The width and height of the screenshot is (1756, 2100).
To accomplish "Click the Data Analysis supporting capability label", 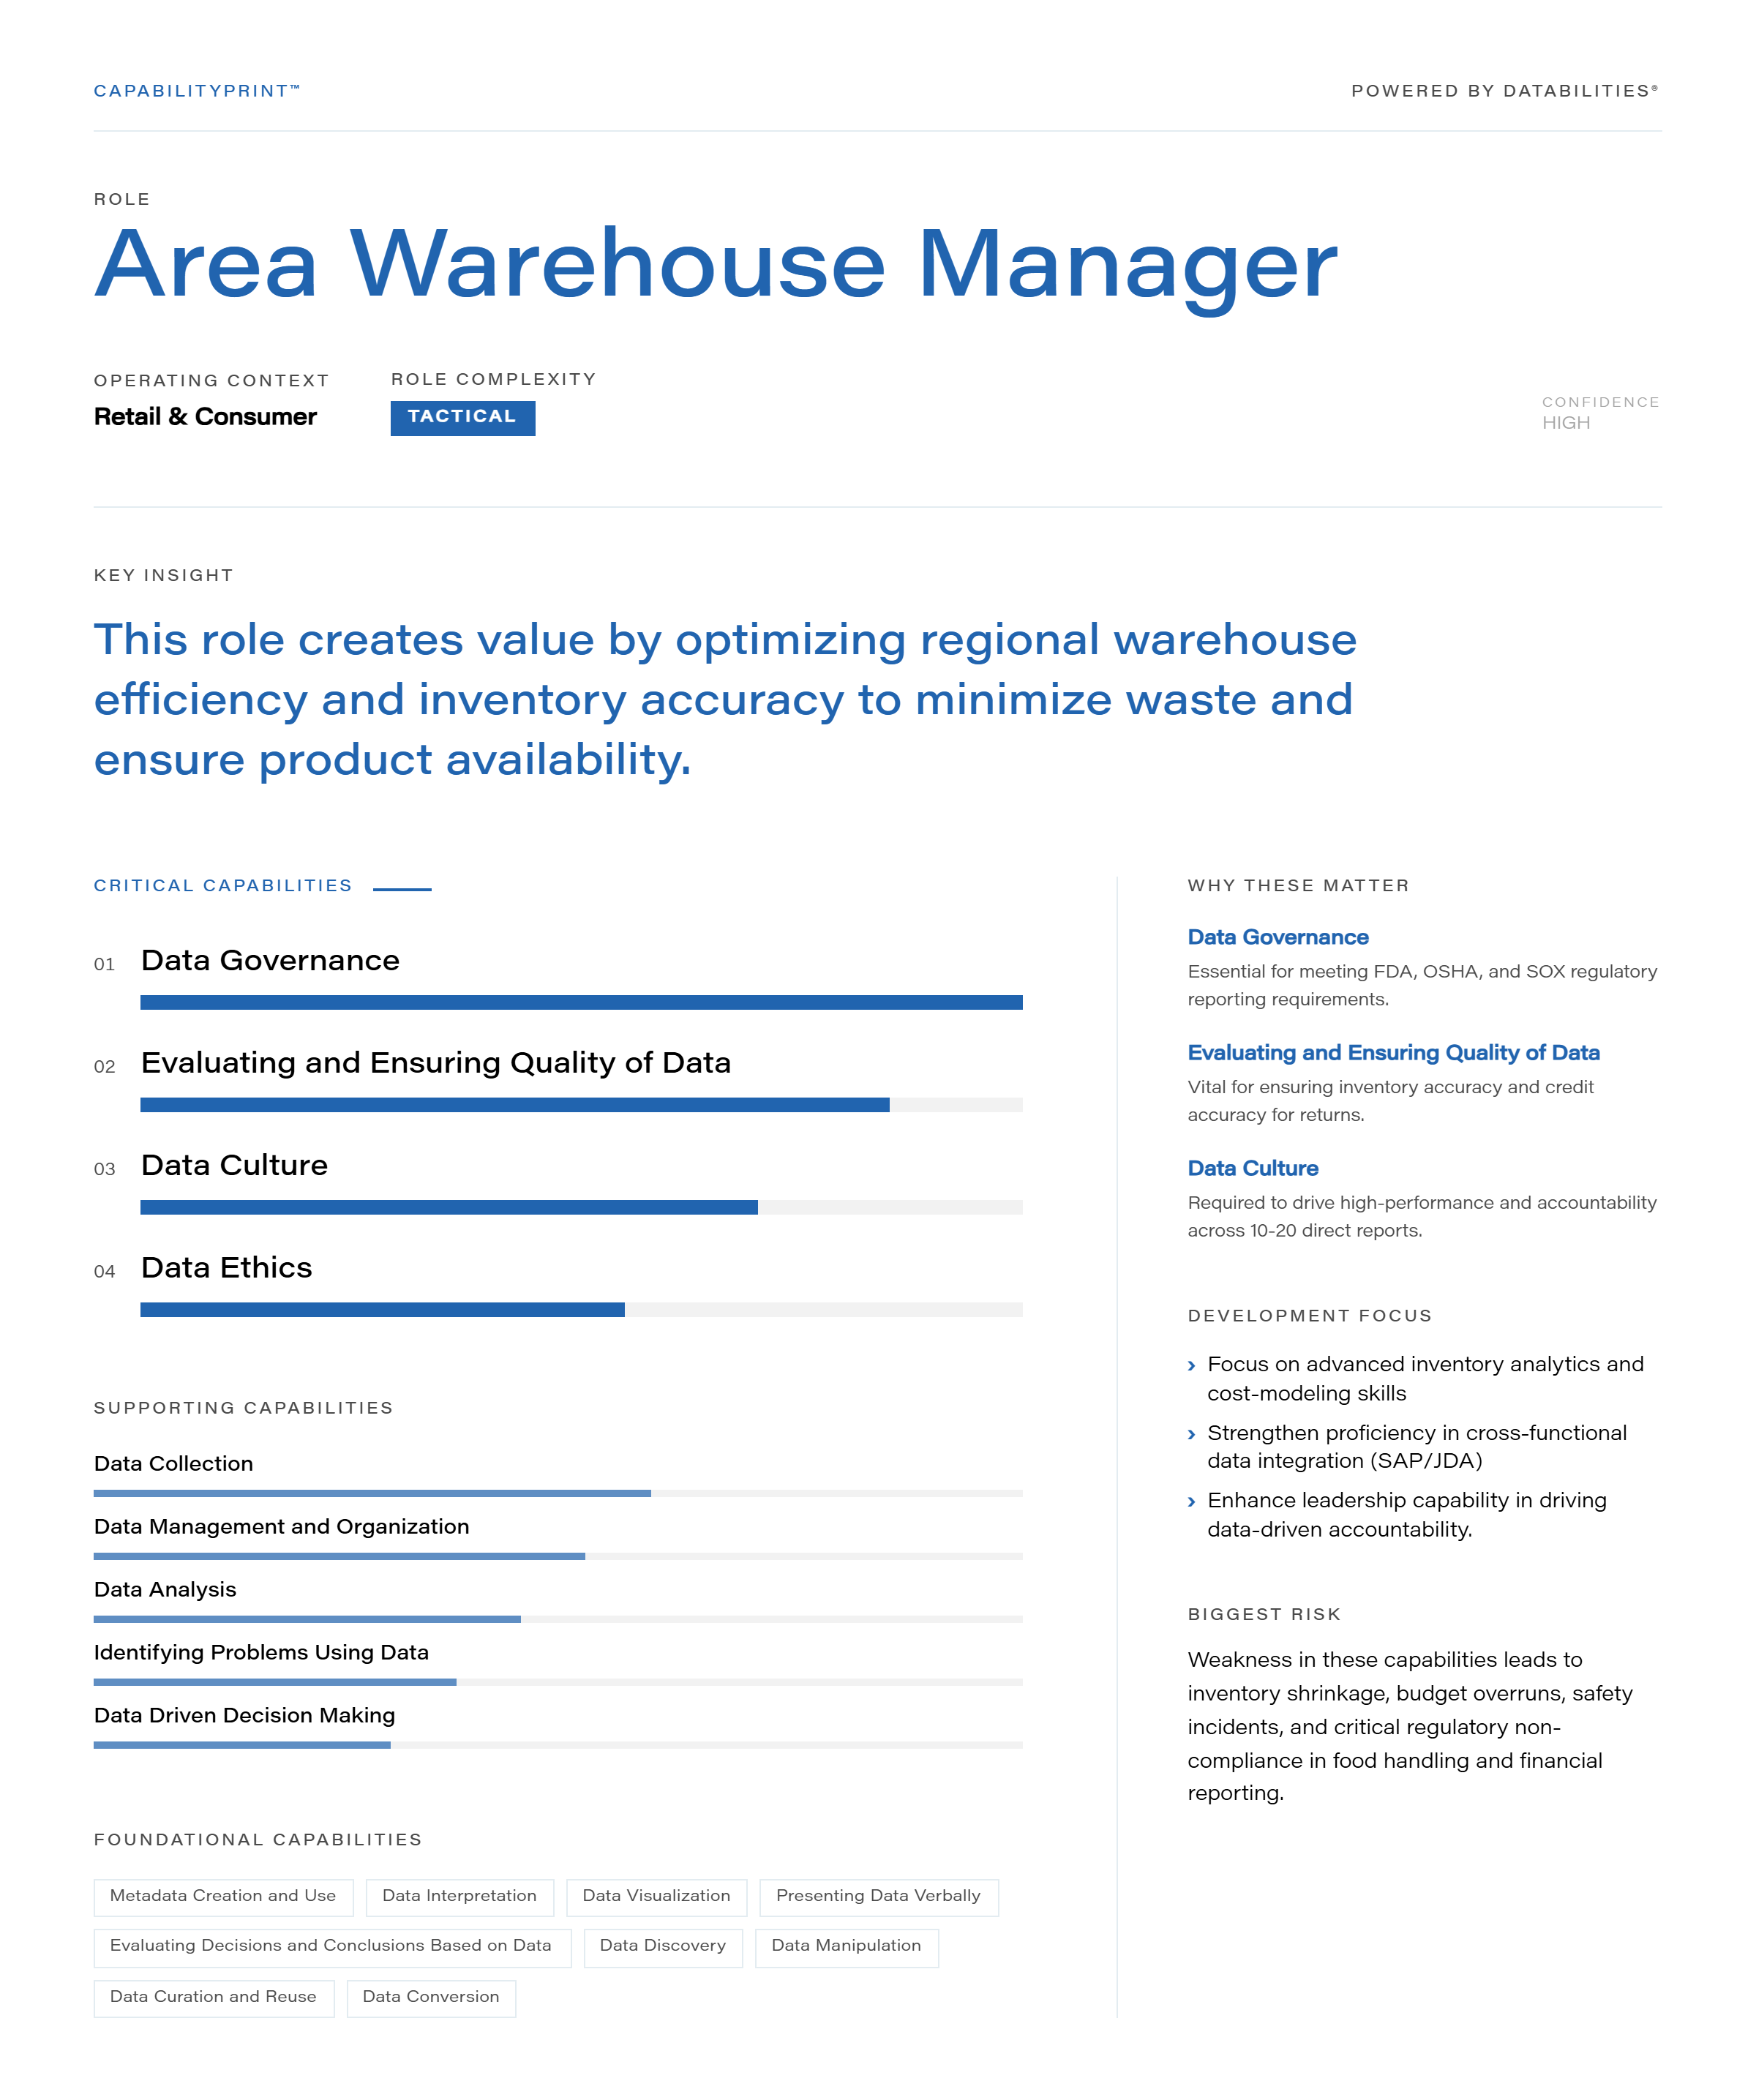I will tap(165, 1590).
